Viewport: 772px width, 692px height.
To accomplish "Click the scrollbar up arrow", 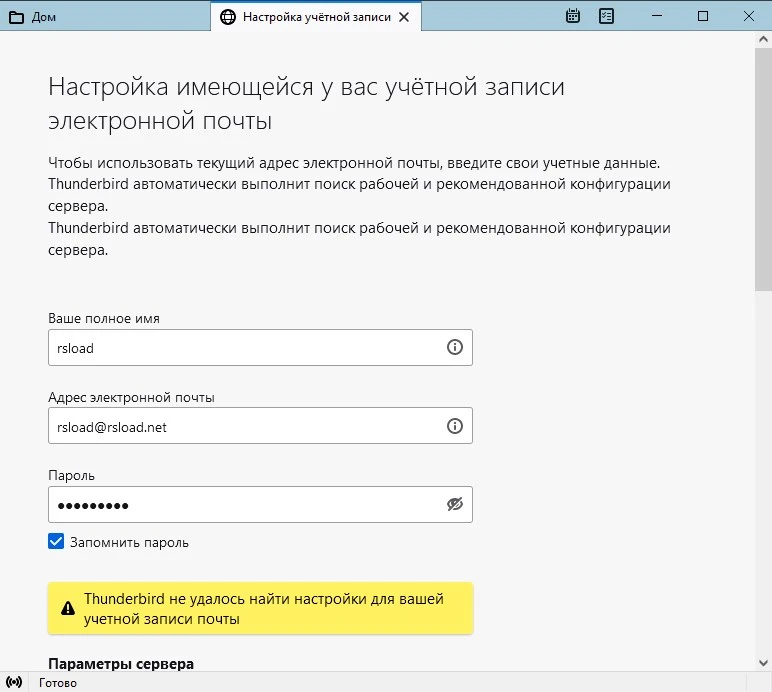I will (x=763, y=41).
